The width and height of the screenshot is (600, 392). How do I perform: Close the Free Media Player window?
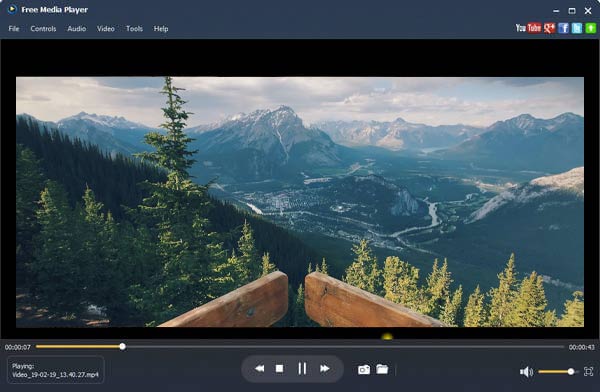588,11
